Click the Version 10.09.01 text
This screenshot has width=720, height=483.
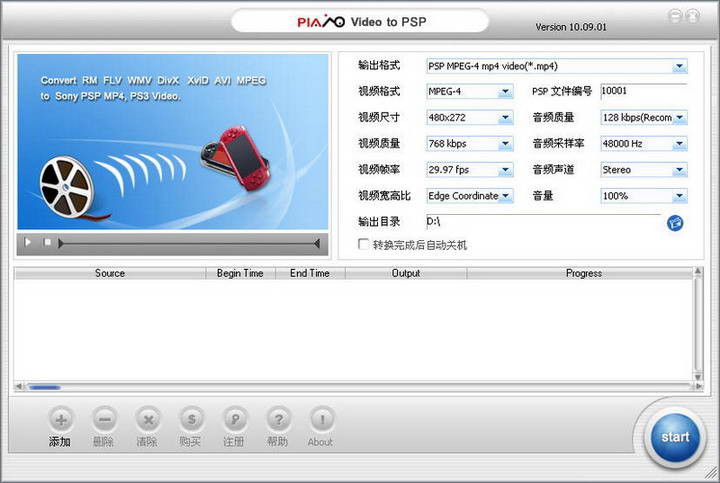571,27
